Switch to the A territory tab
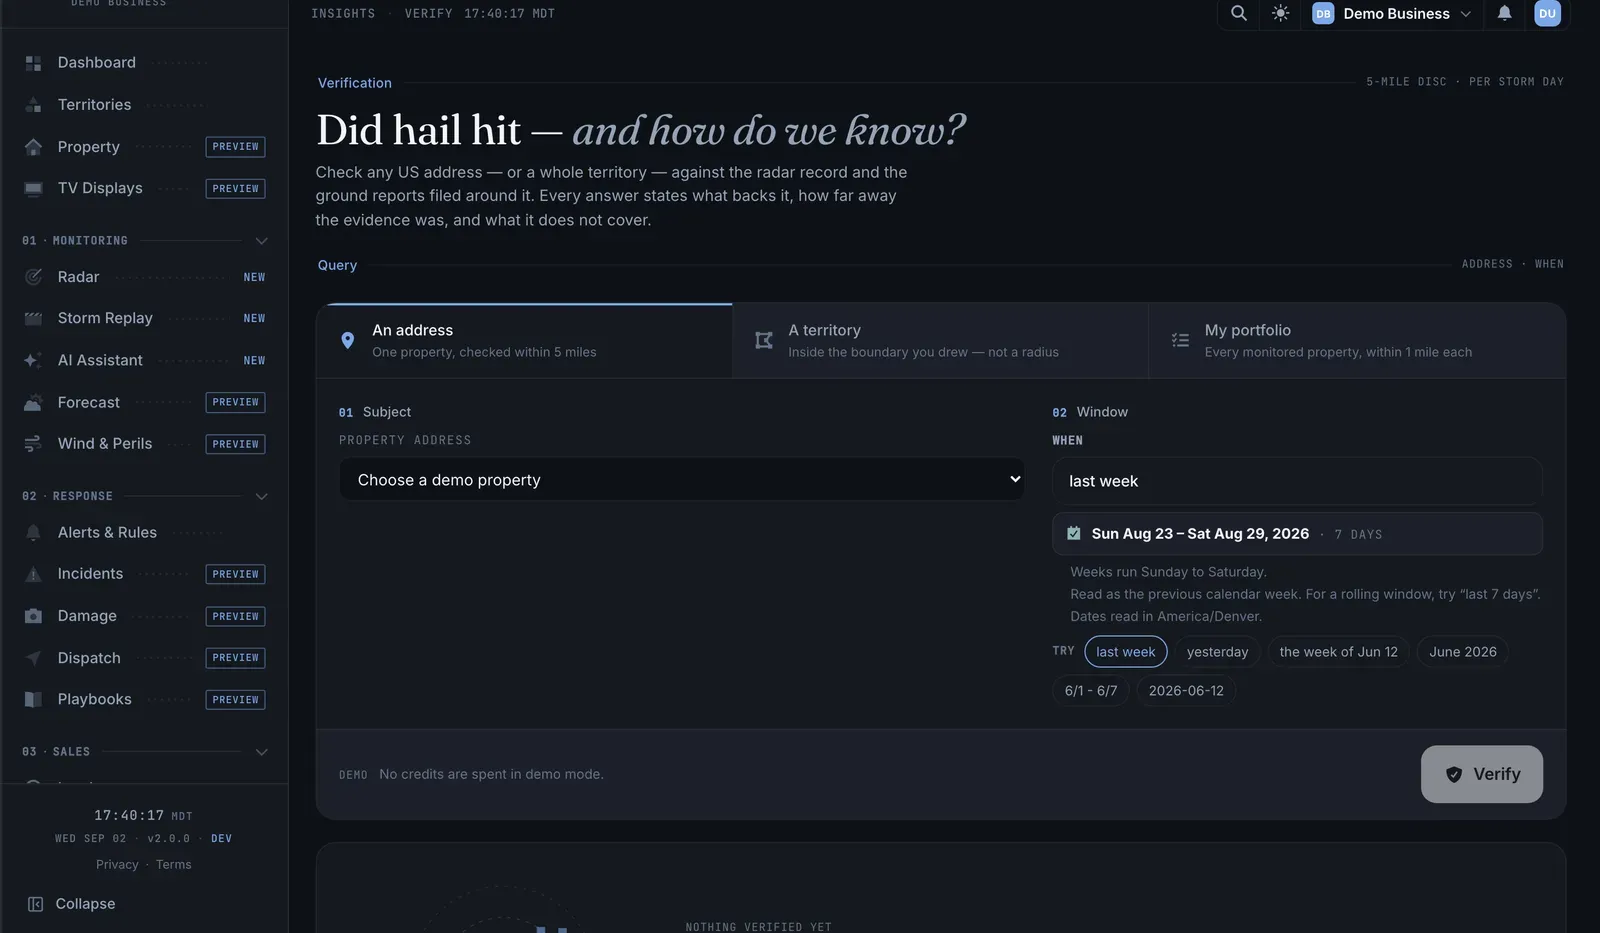Image resolution: width=1600 pixels, height=933 pixels. pyautogui.click(x=940, y=341)
